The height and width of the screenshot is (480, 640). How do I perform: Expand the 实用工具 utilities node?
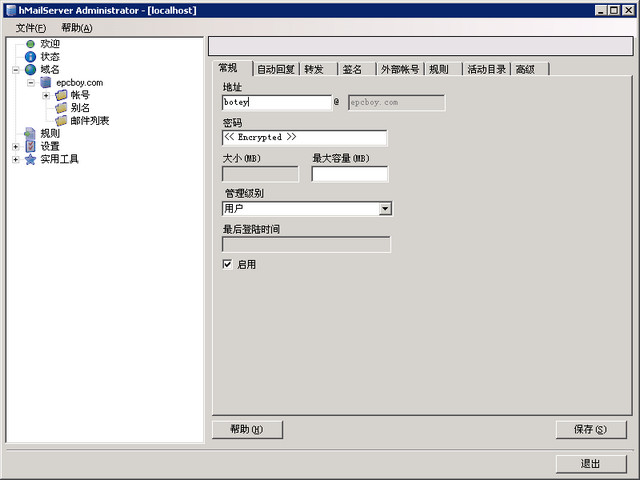16,159
